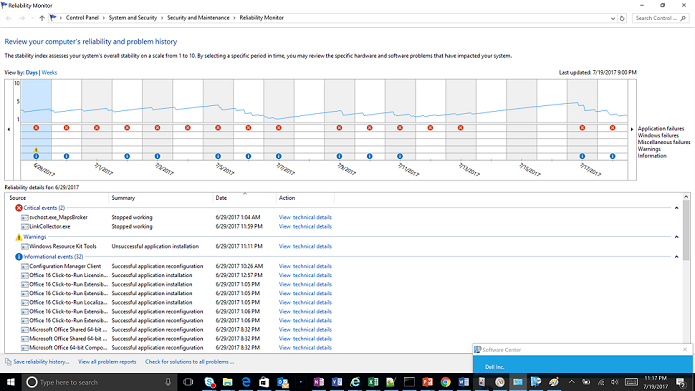Navigate to Security and Maintenance breadcrumb
695x391 pixels.
coord(198,18)
